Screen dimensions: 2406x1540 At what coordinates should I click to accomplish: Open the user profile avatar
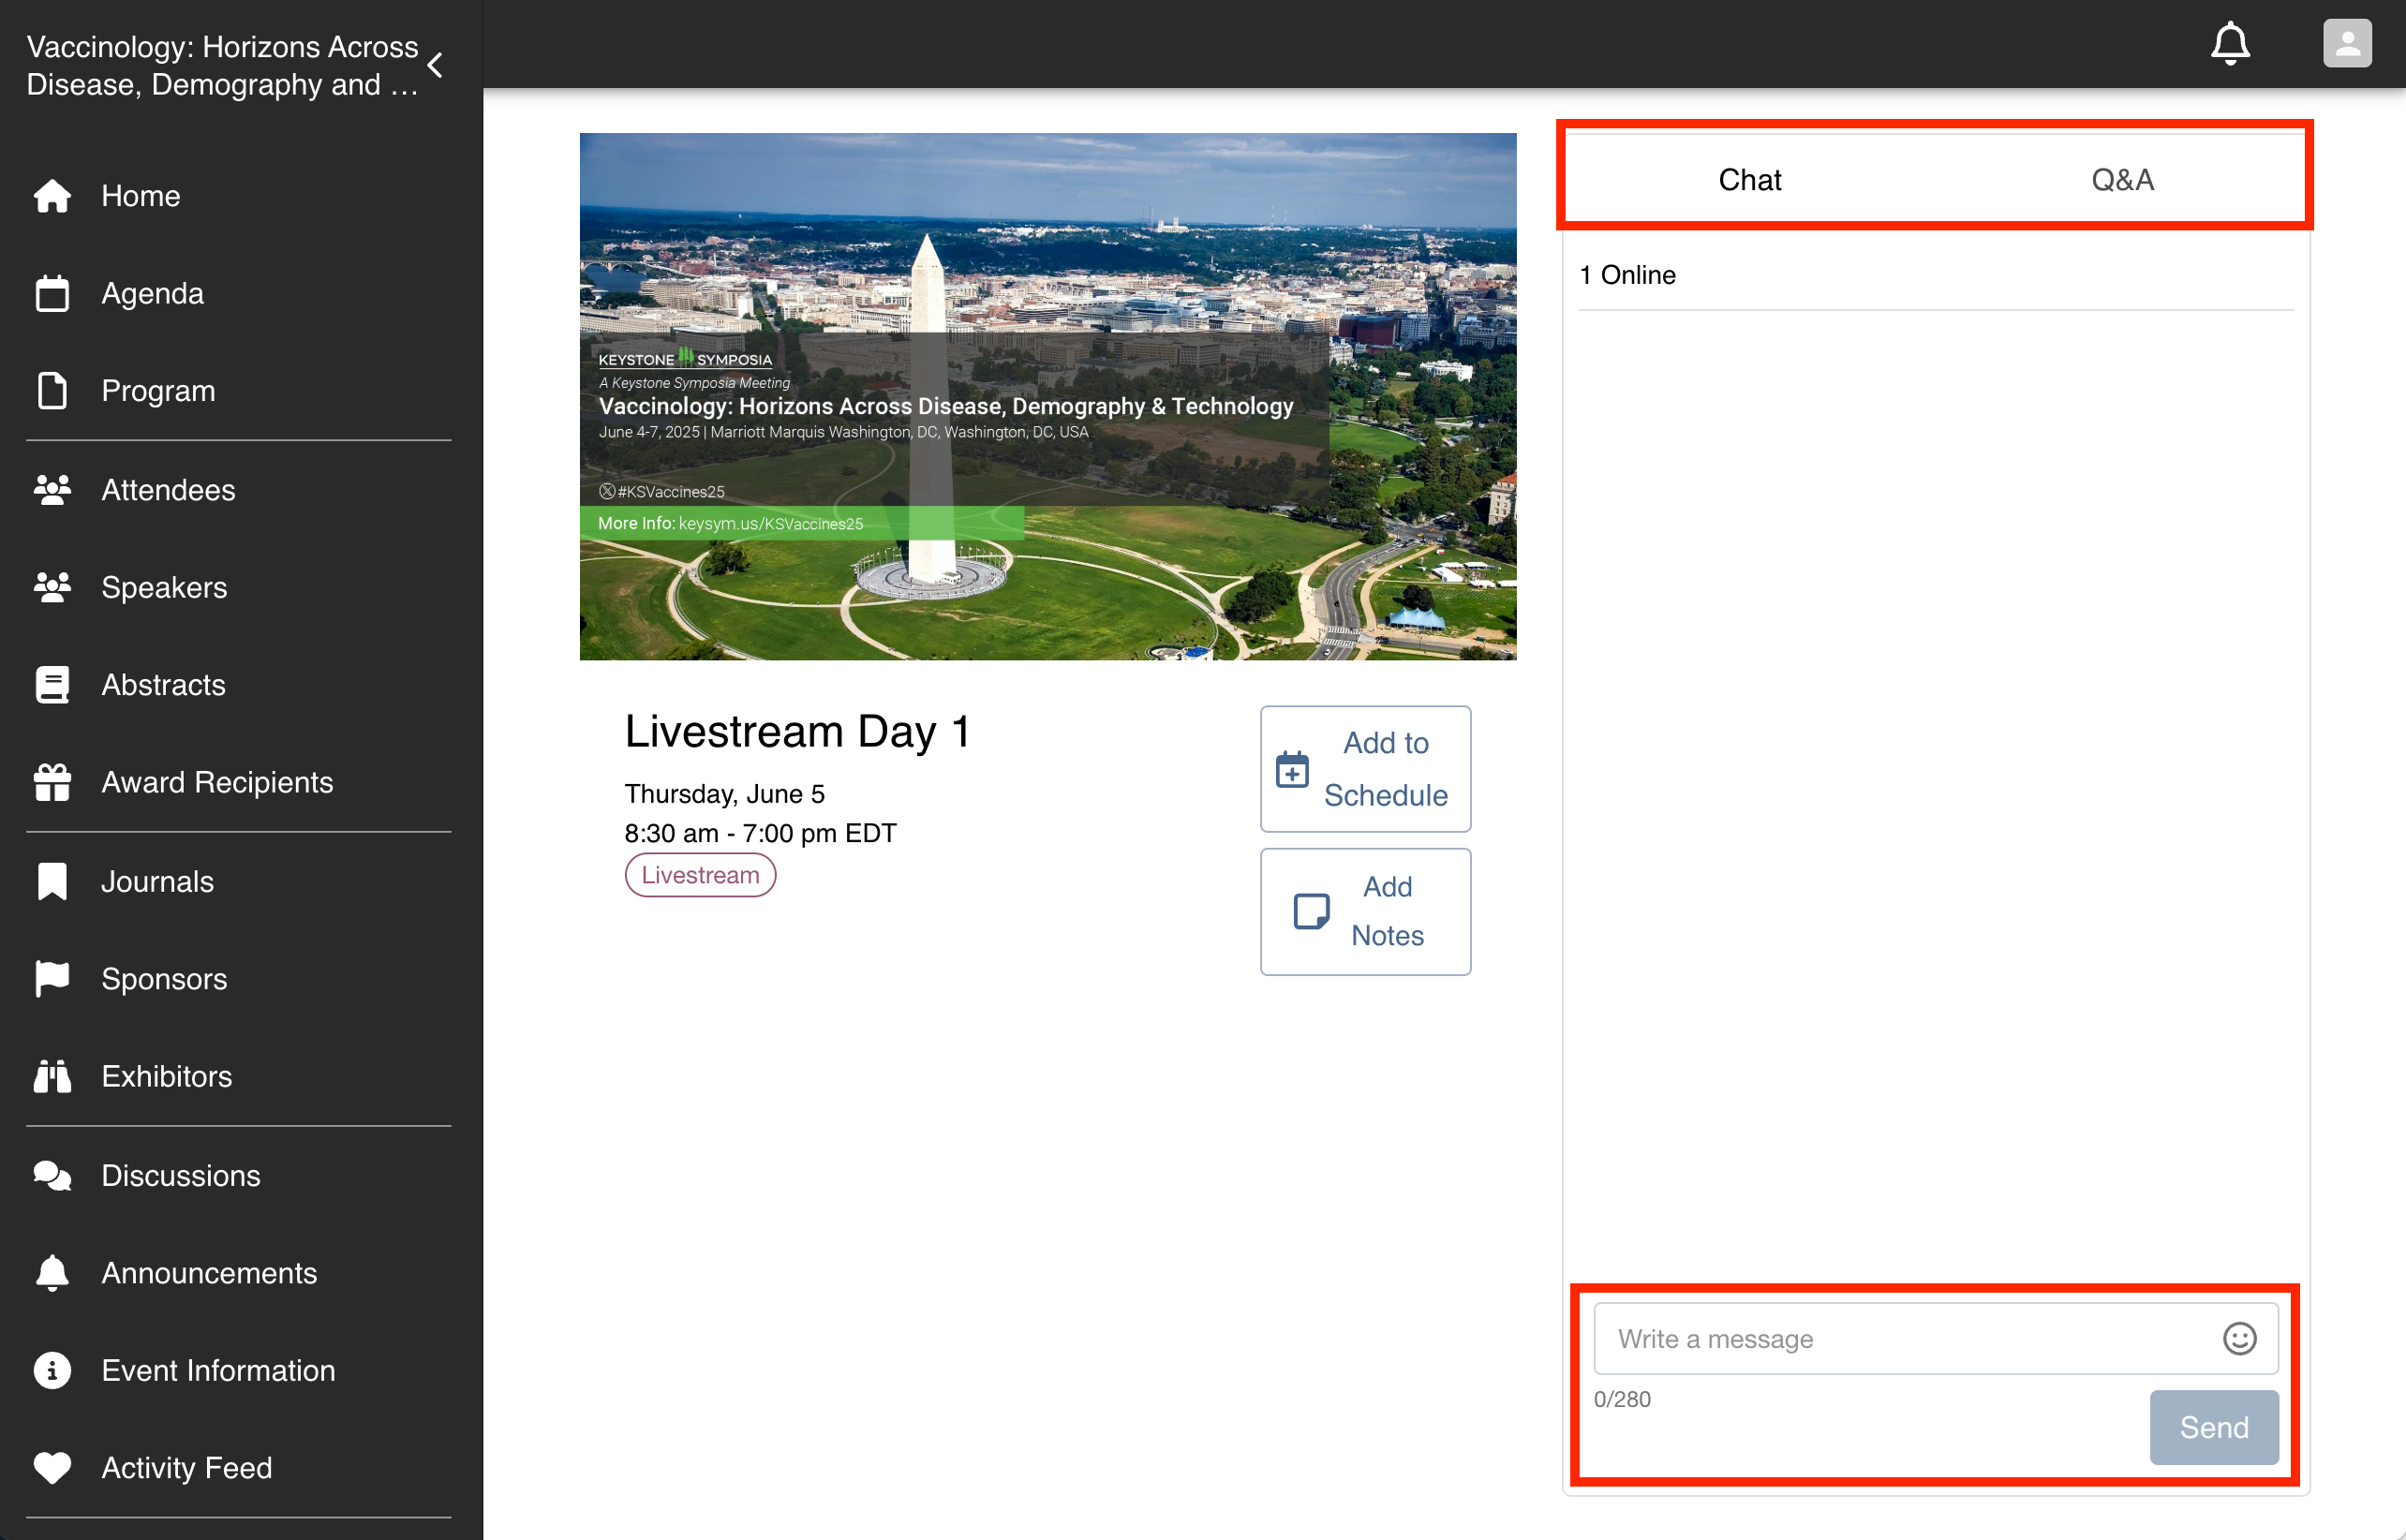point(2347,43)
